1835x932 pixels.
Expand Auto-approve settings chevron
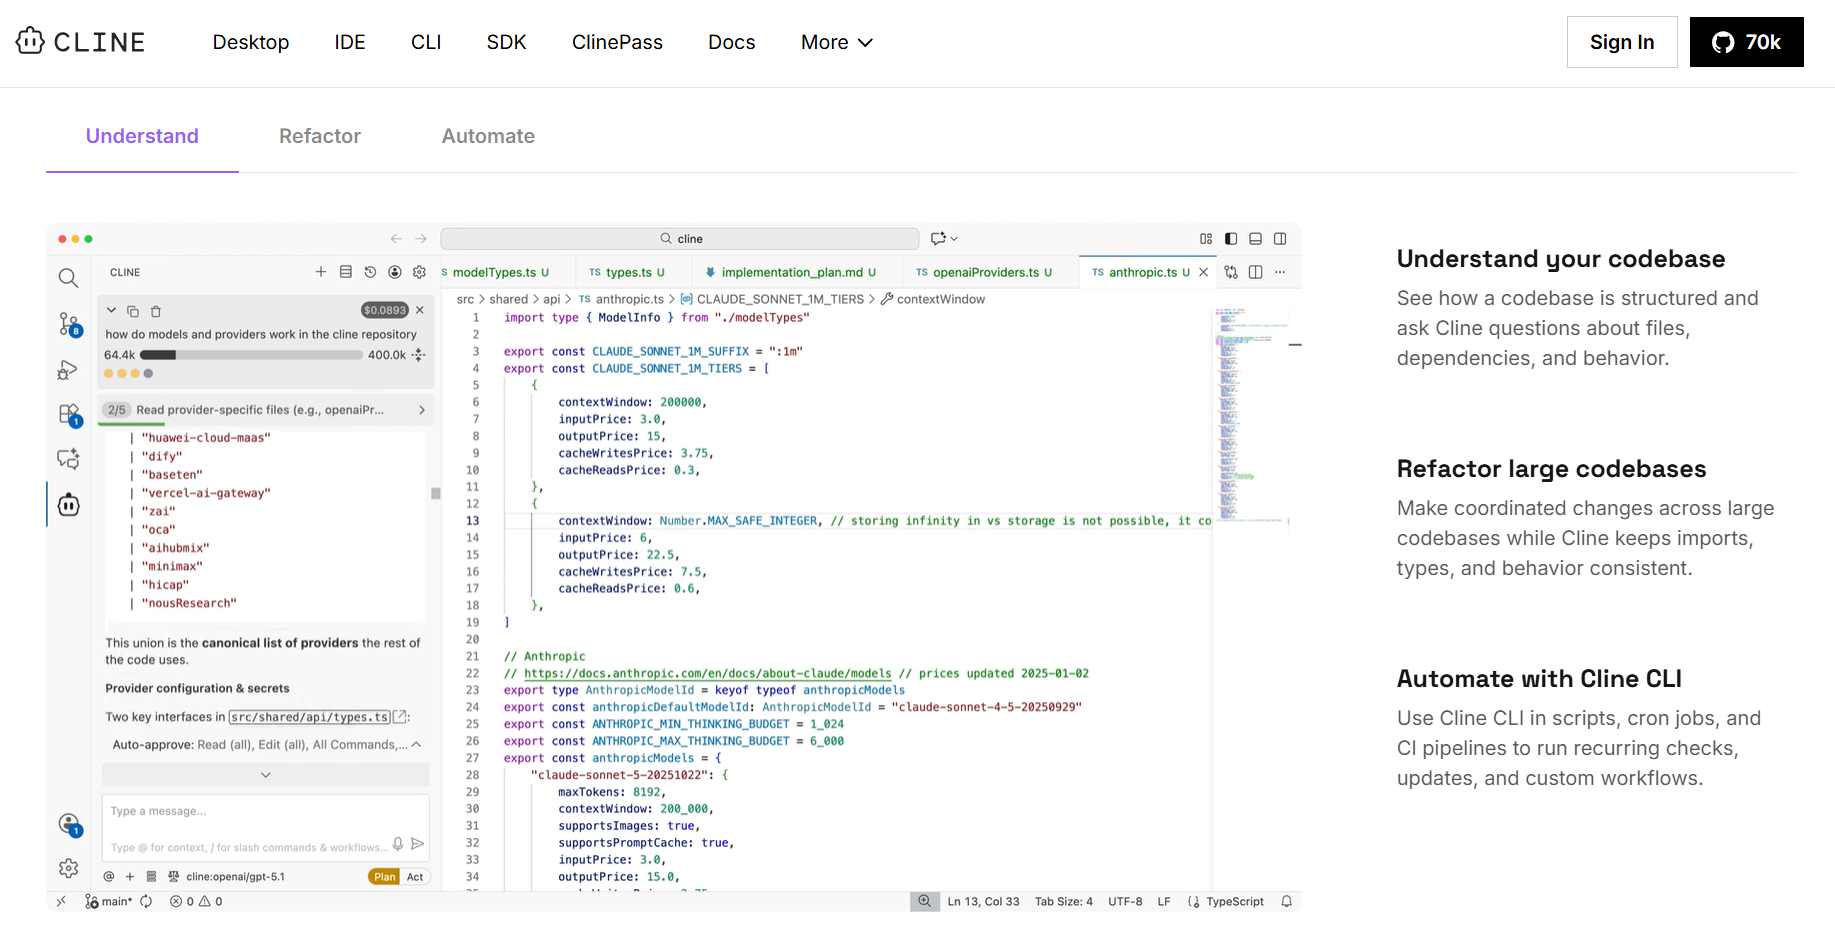[x=416, y=745]
